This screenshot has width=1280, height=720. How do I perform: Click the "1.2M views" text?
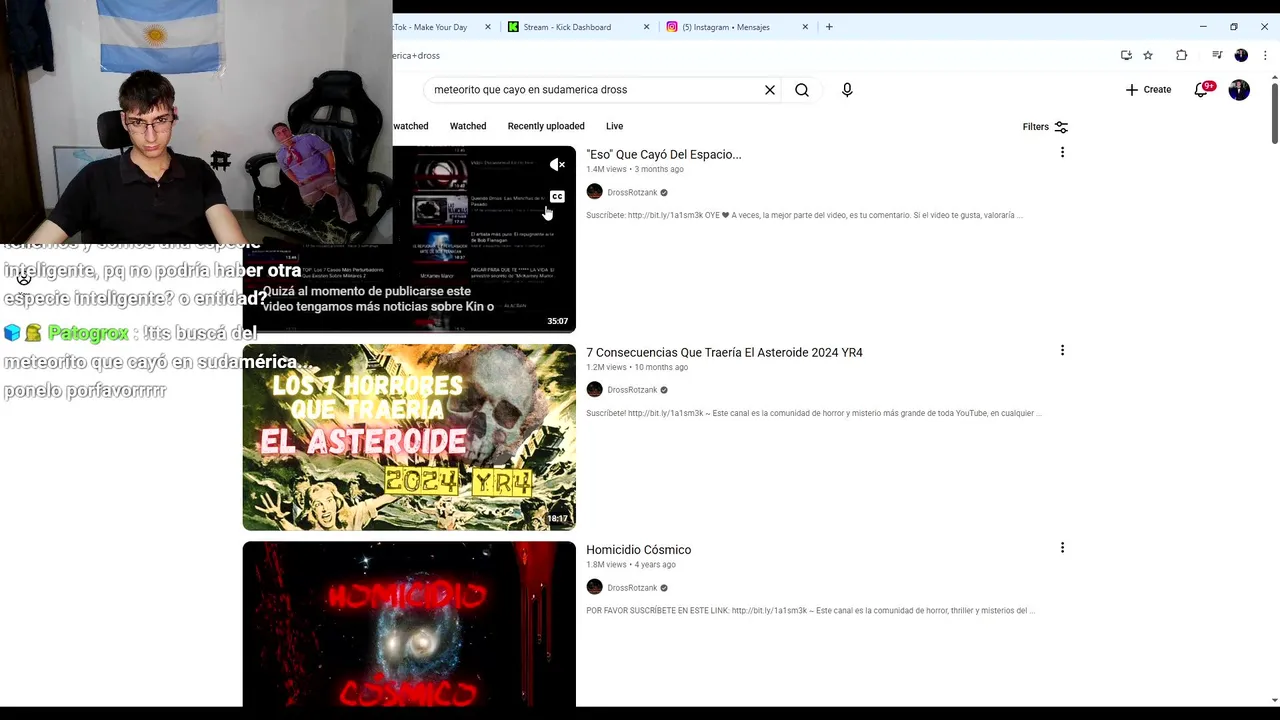pos(607,367)
